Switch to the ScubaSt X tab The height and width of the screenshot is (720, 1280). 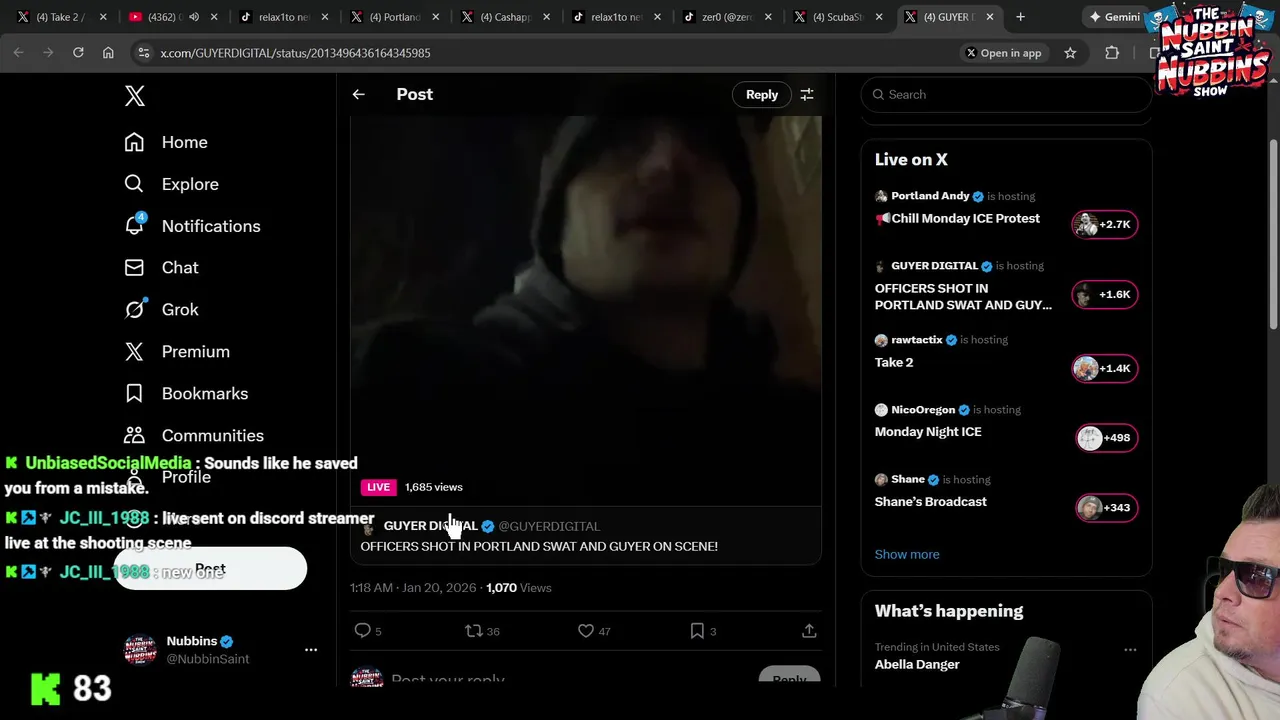[x=838, y=17]
